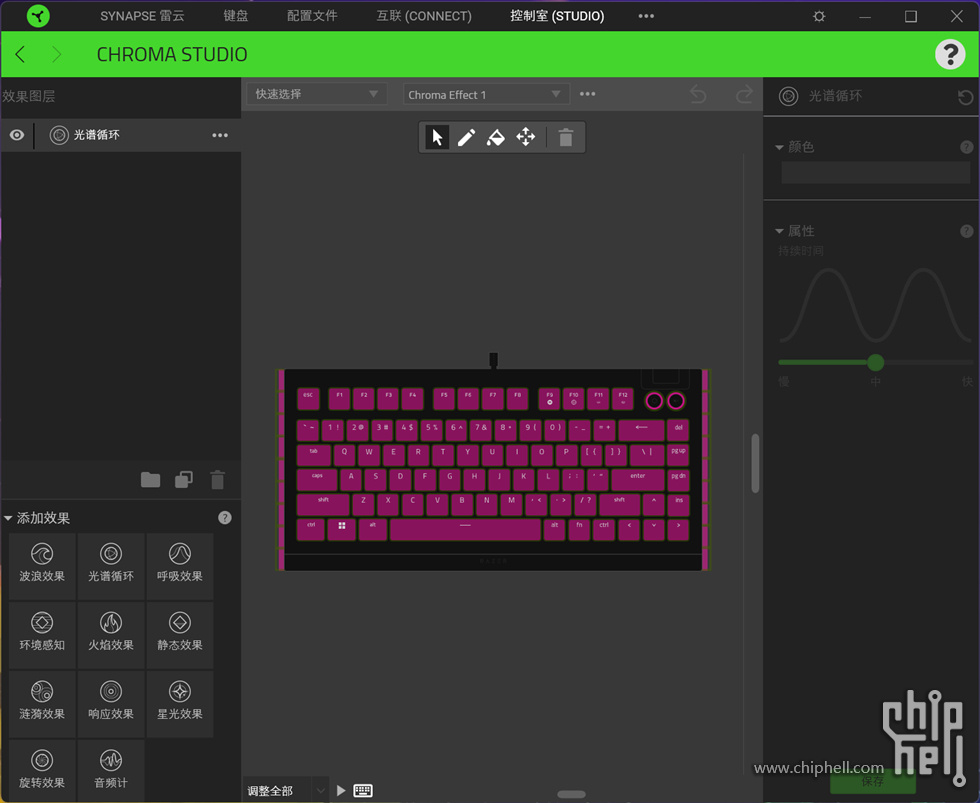Switch to SYNAPSE 雷云 tab
The height and width of the screenshot is (803, 980).
(x=142, y=16)
